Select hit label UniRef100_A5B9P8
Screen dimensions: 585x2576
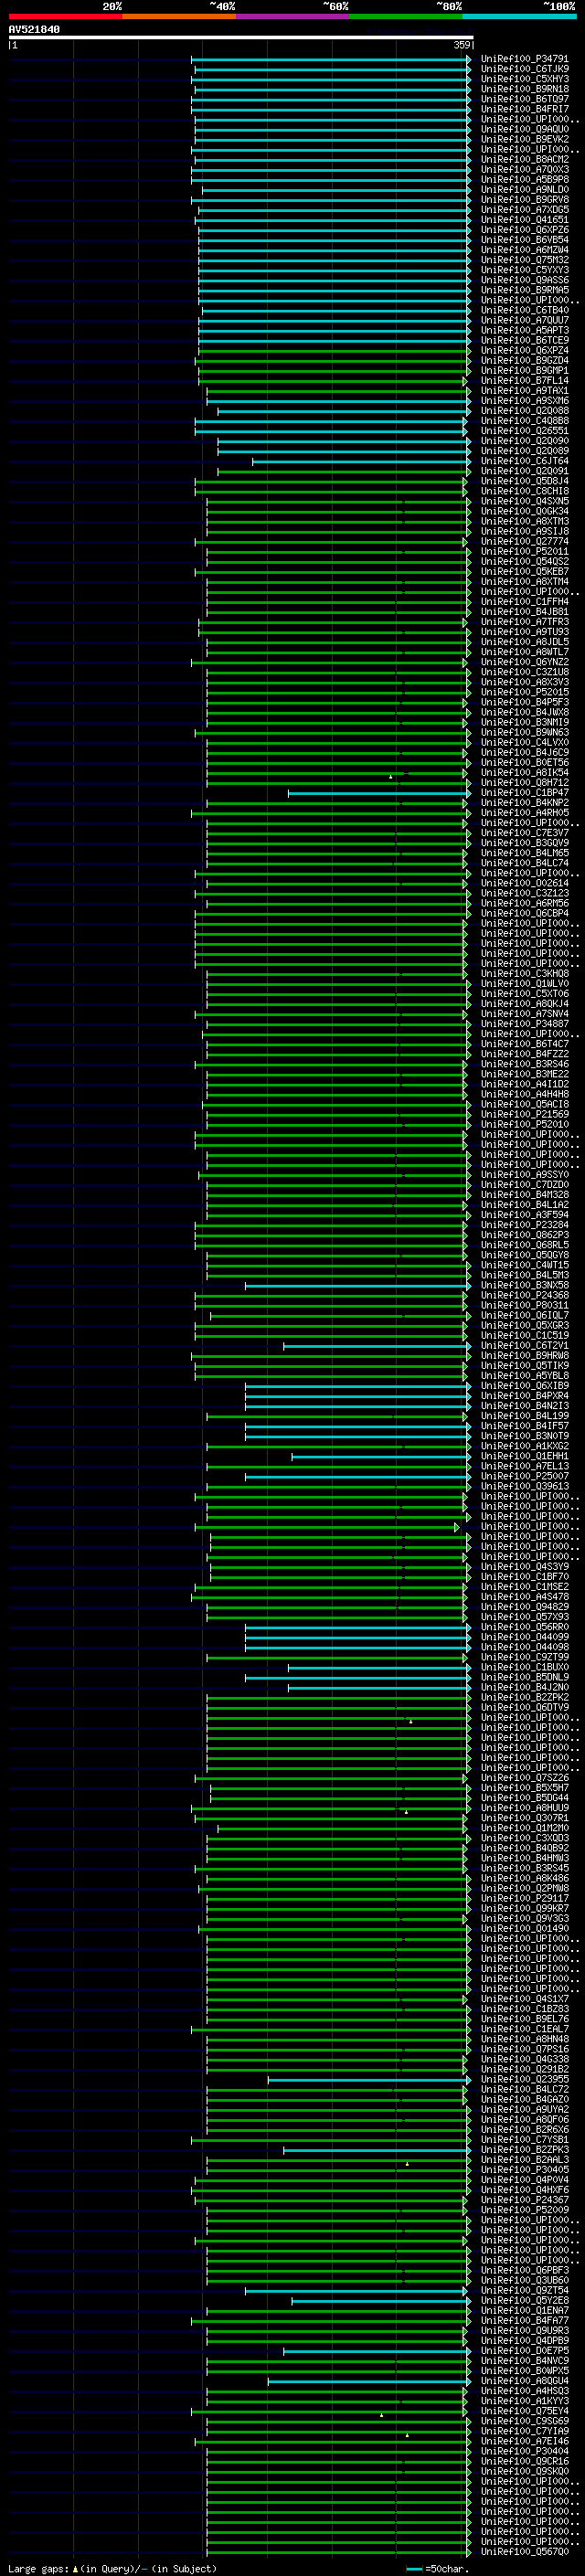point(524,179)
